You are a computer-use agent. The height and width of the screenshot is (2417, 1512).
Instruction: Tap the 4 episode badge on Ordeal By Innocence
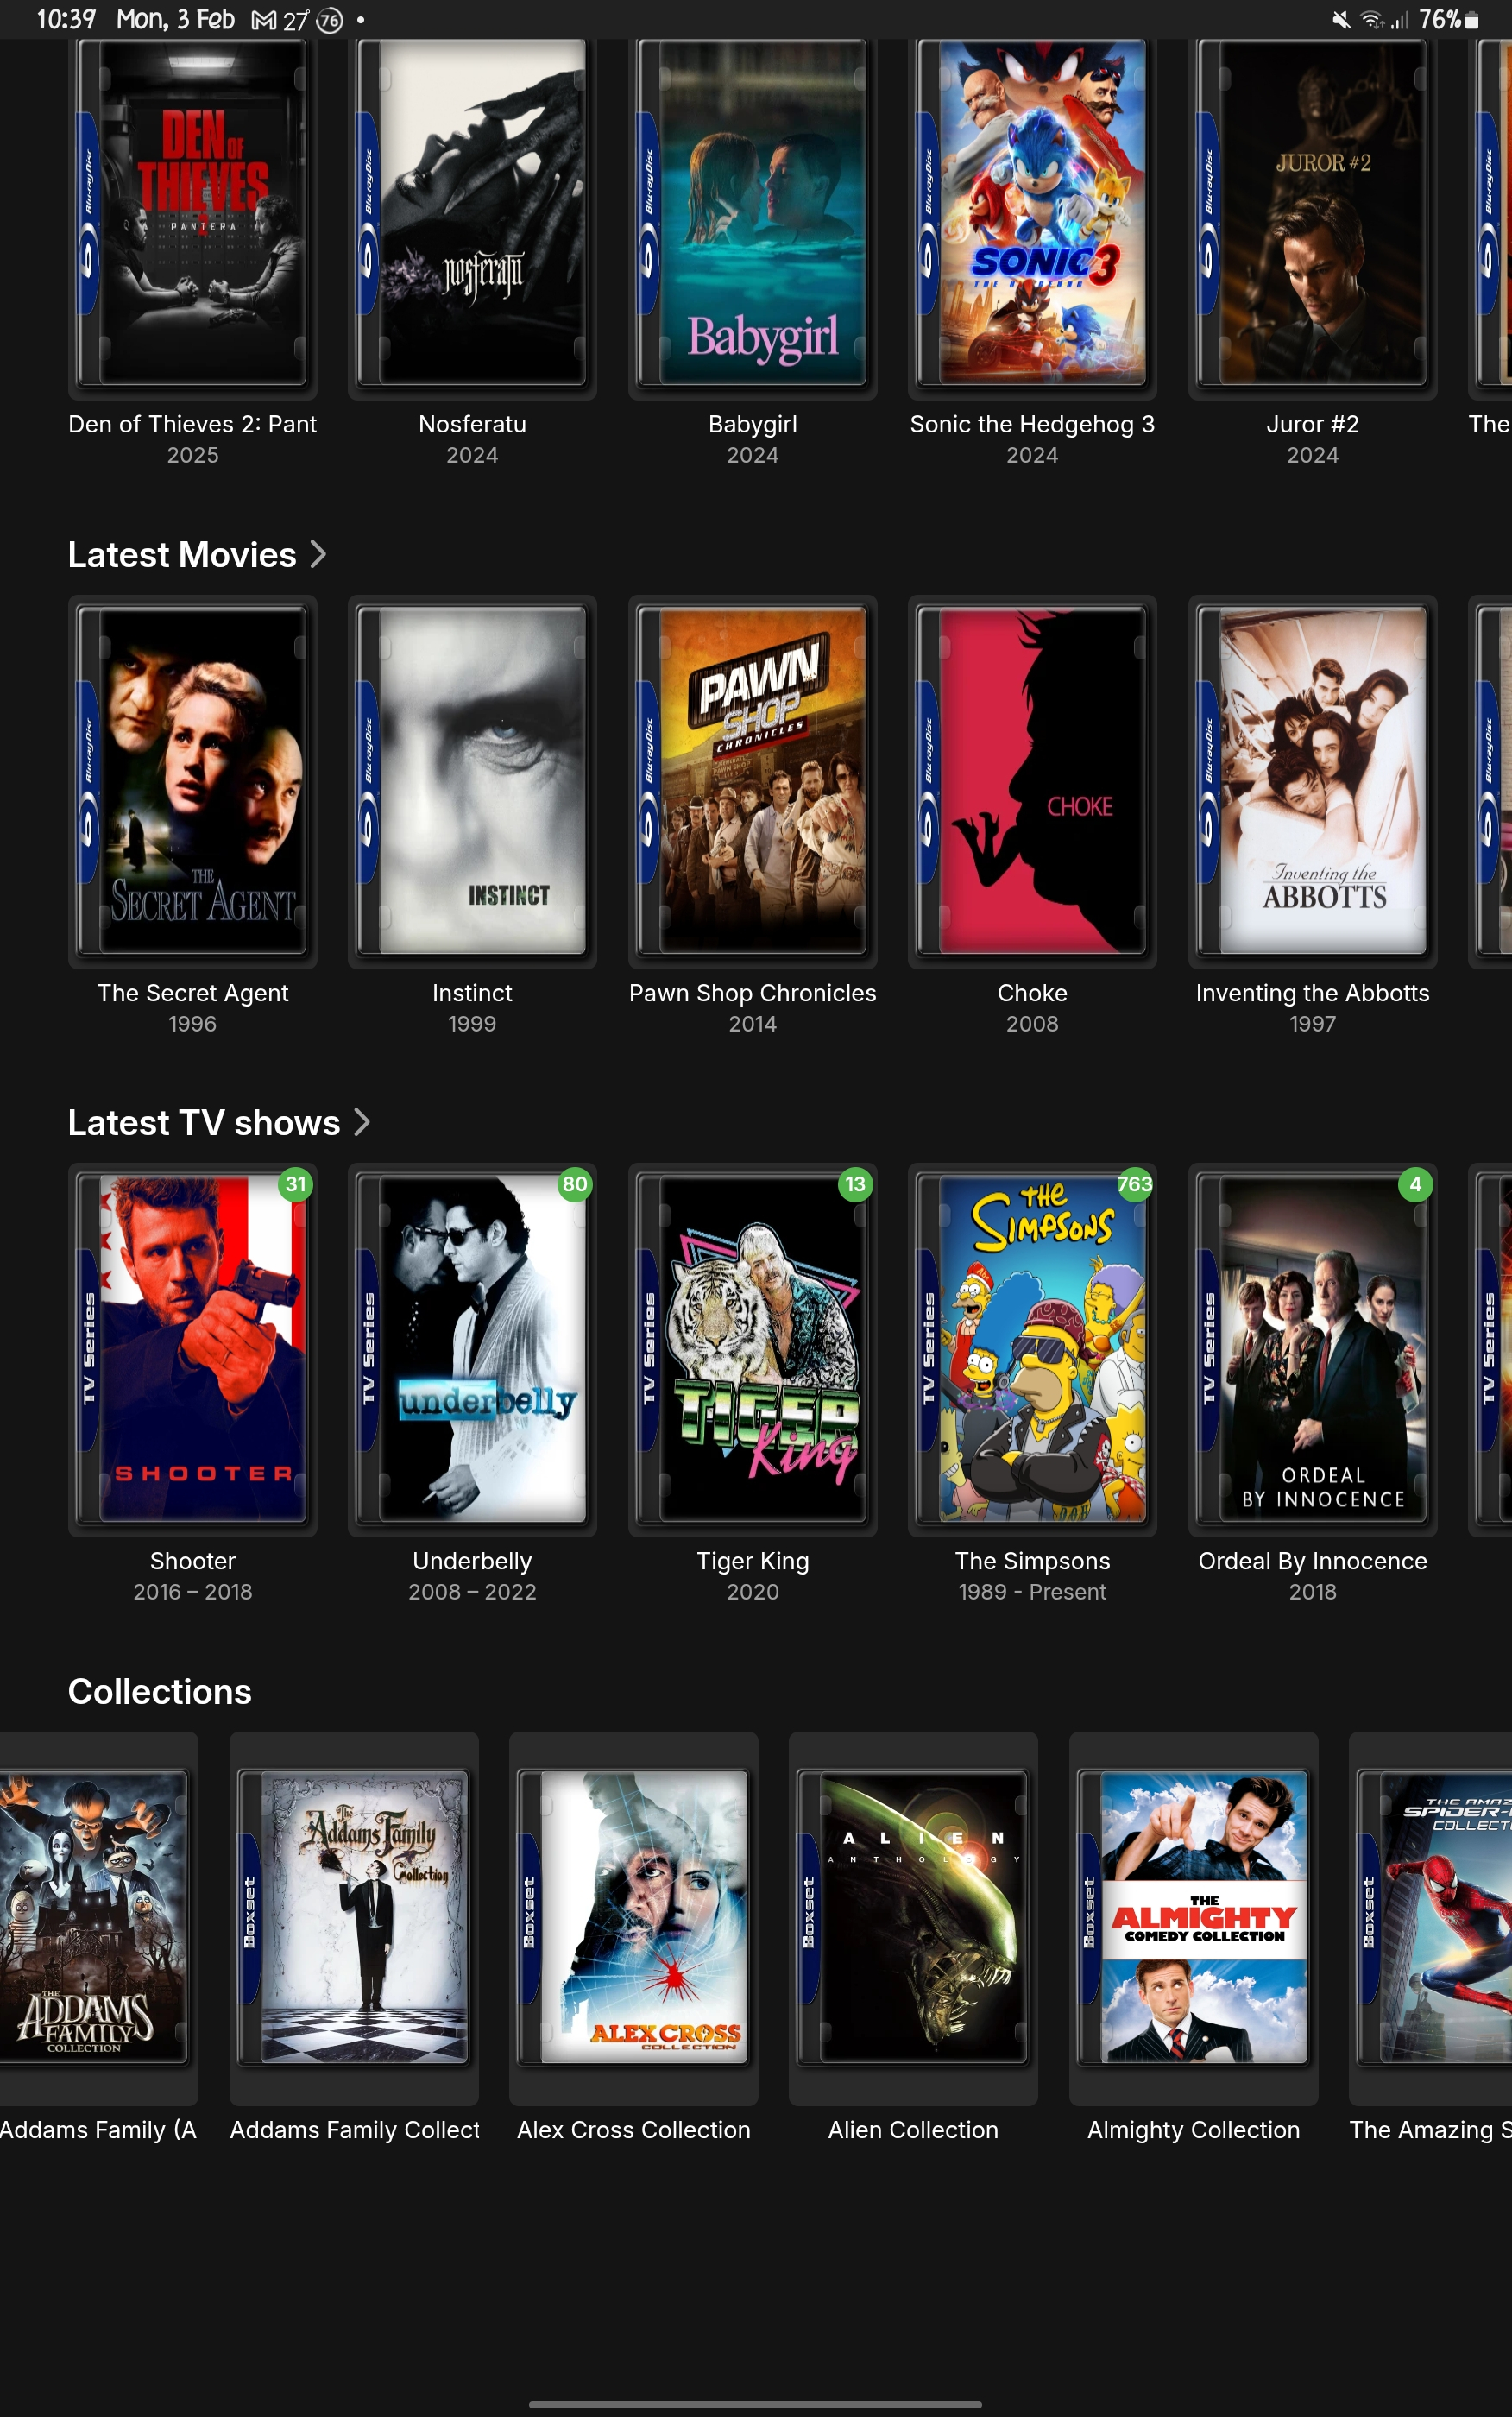(1415, 1184)
